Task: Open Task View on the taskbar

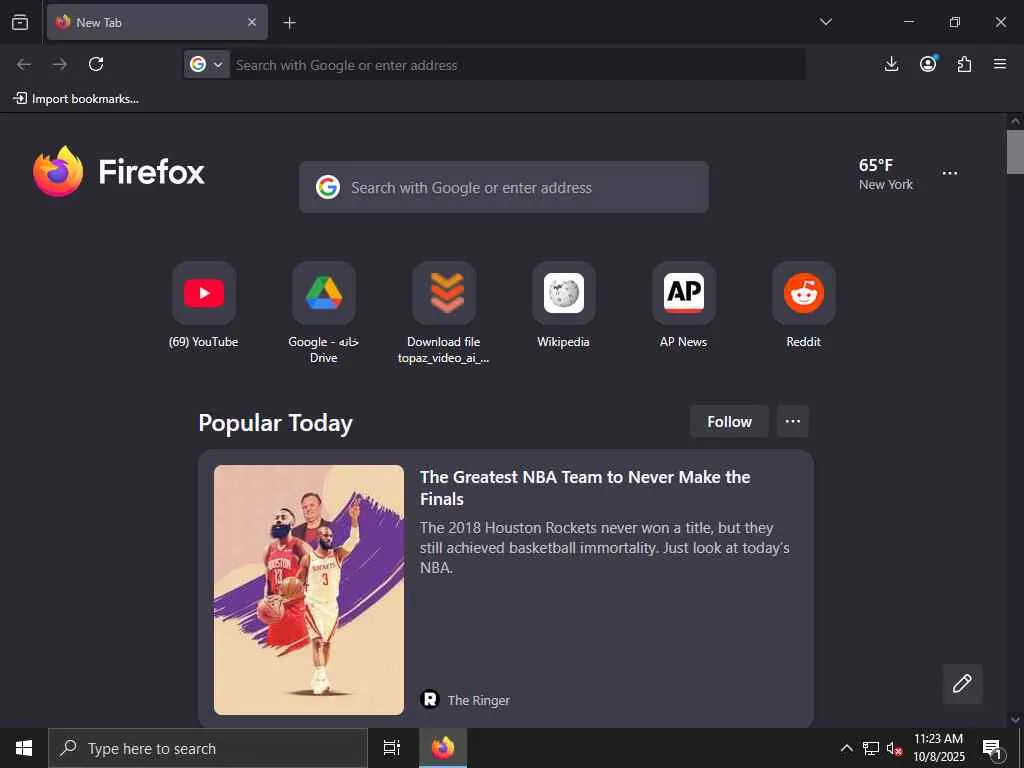Action: [x=392, y=748]
